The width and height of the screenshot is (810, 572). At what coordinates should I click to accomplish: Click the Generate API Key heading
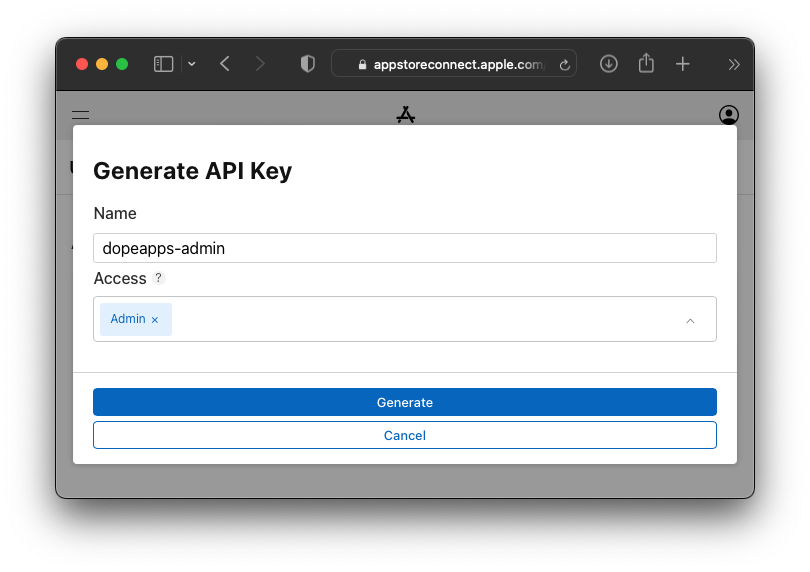(193, 171)
